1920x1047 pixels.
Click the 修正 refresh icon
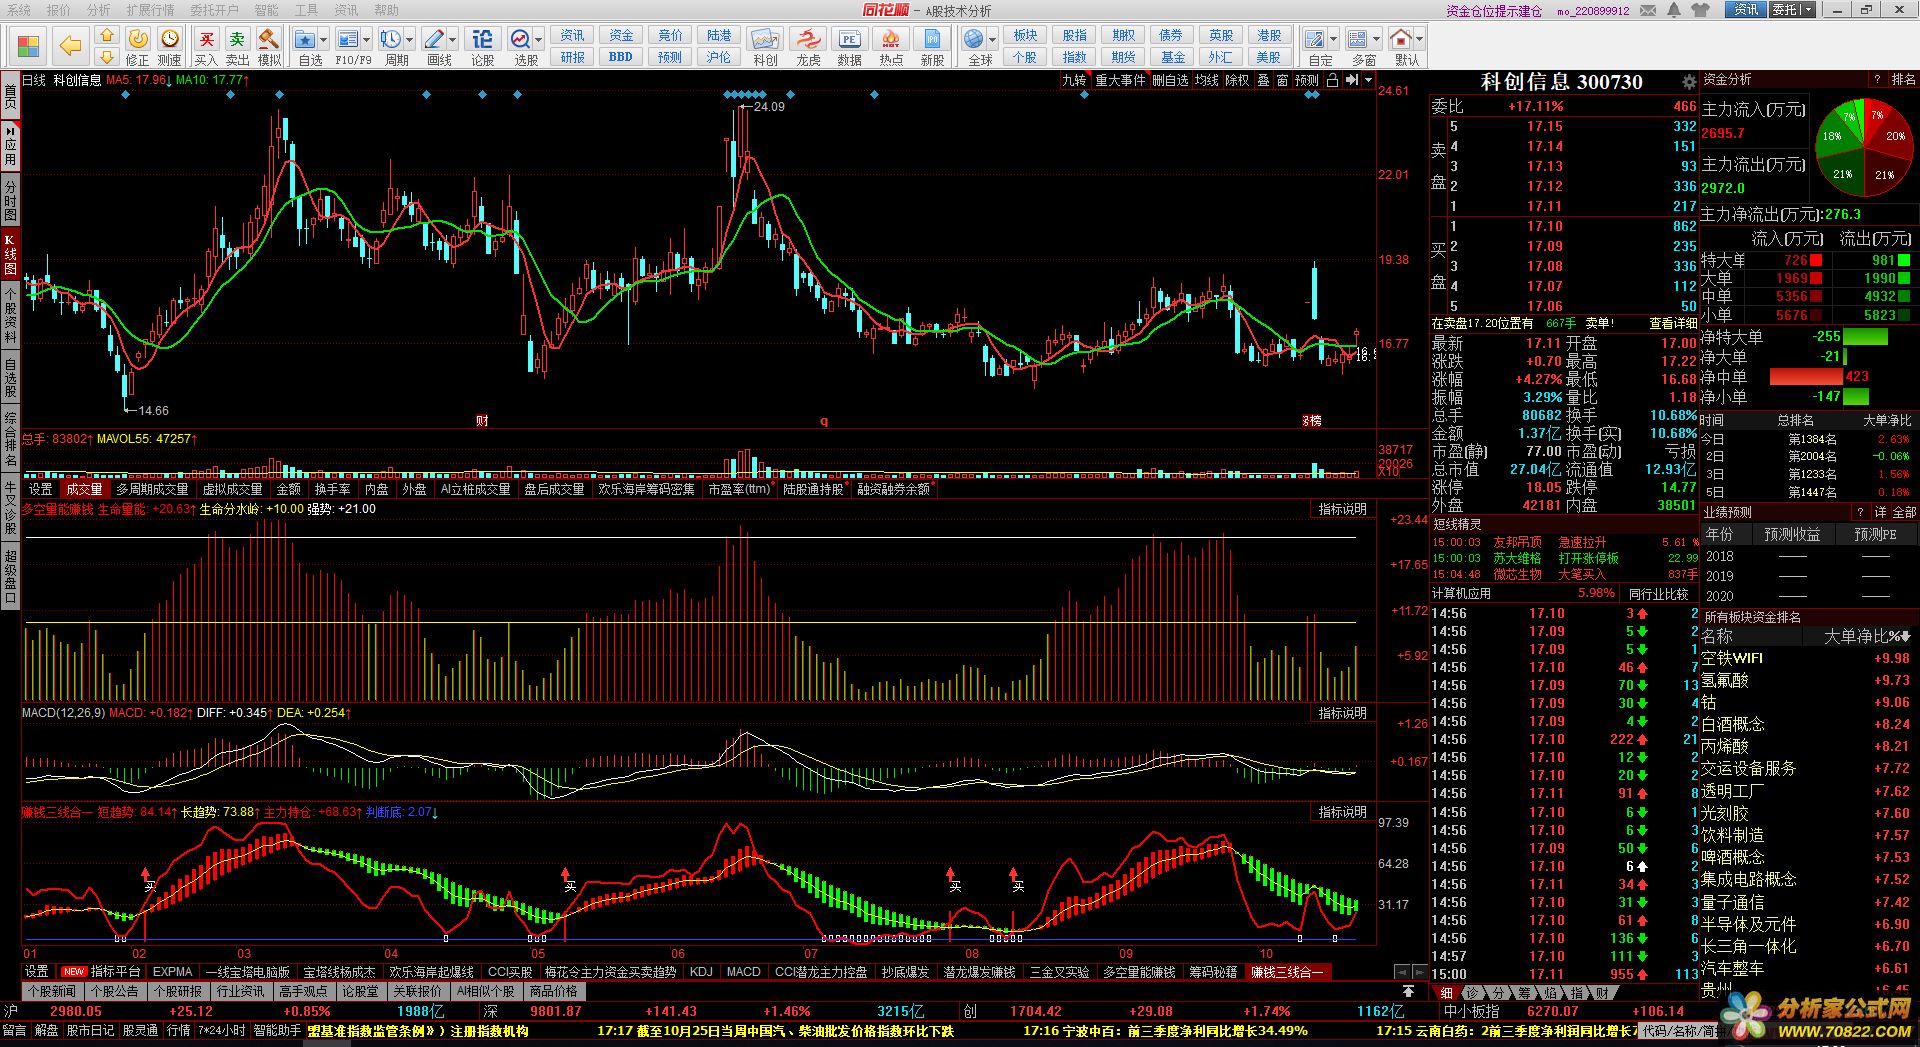pos(138,39)
